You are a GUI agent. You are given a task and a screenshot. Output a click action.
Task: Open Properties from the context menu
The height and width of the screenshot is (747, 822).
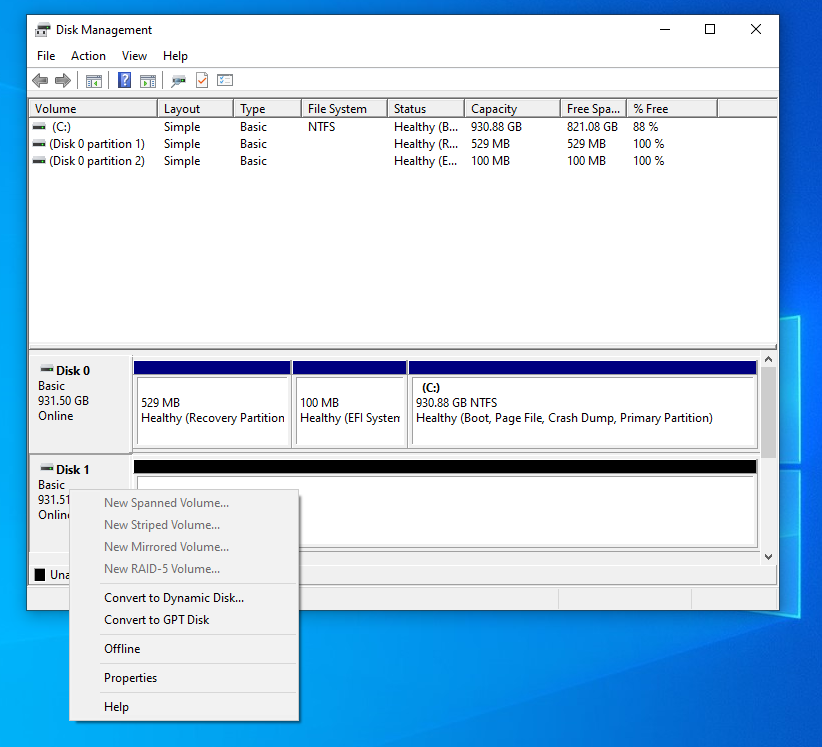point(184,678)
